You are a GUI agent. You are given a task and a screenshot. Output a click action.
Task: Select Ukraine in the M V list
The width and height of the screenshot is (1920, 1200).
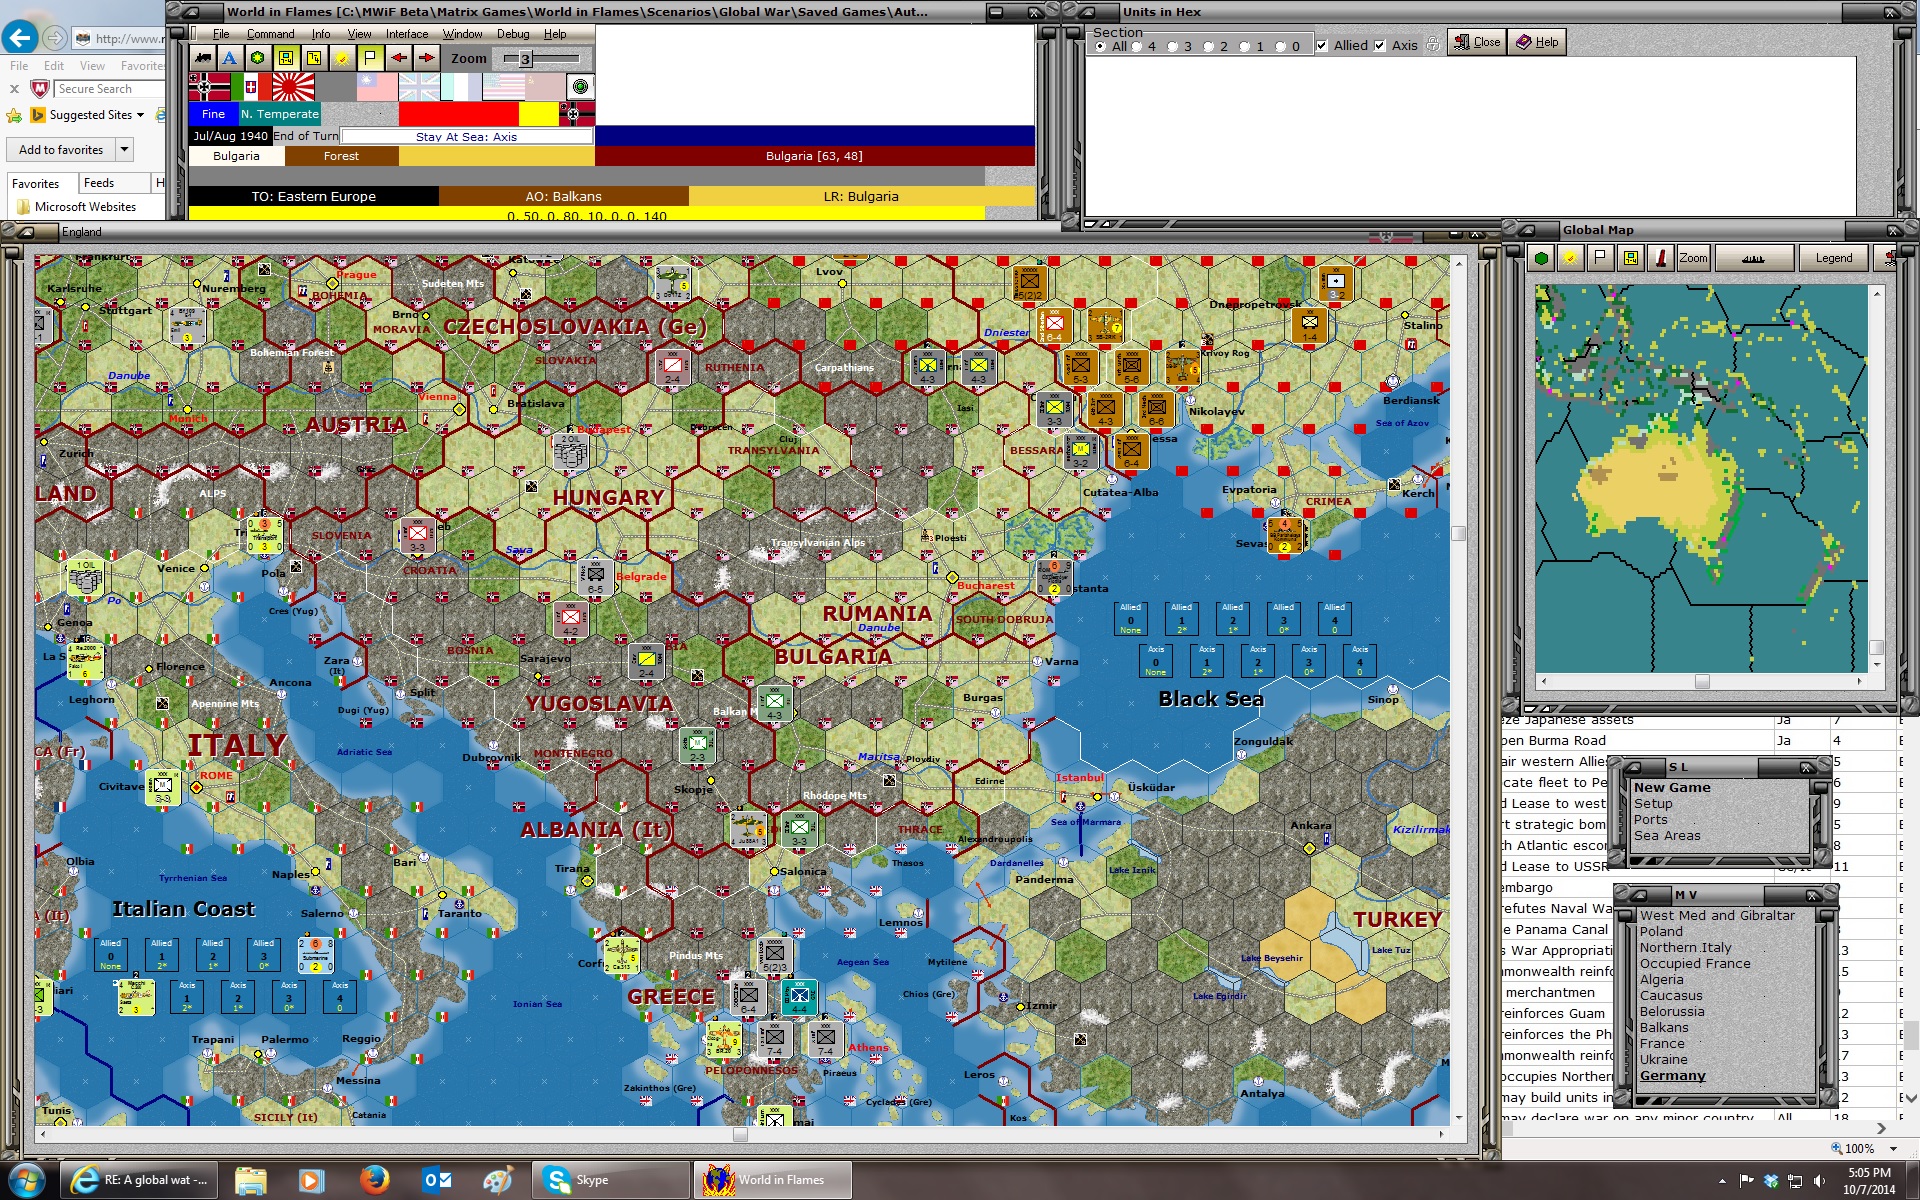click(1663, 1060)
